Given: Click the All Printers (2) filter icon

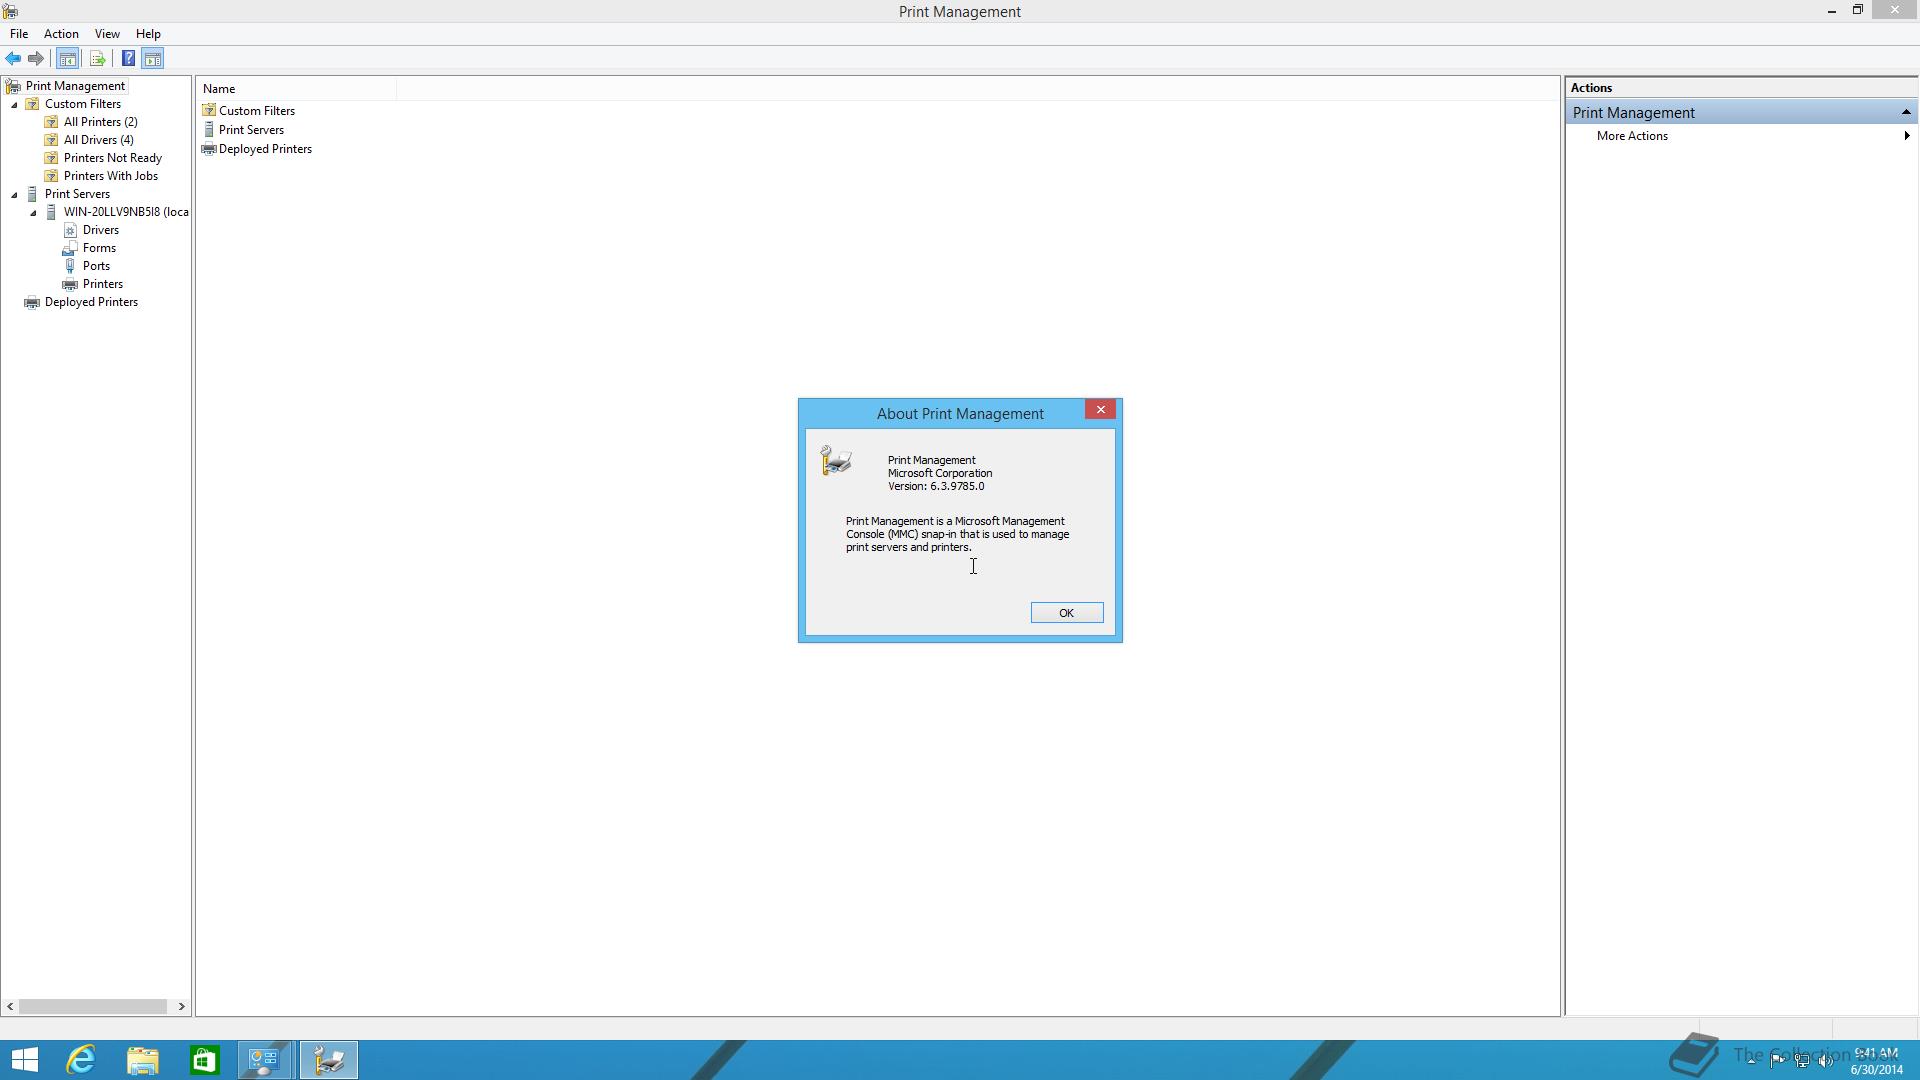Looking at the screenshot, I should (52, 122).
